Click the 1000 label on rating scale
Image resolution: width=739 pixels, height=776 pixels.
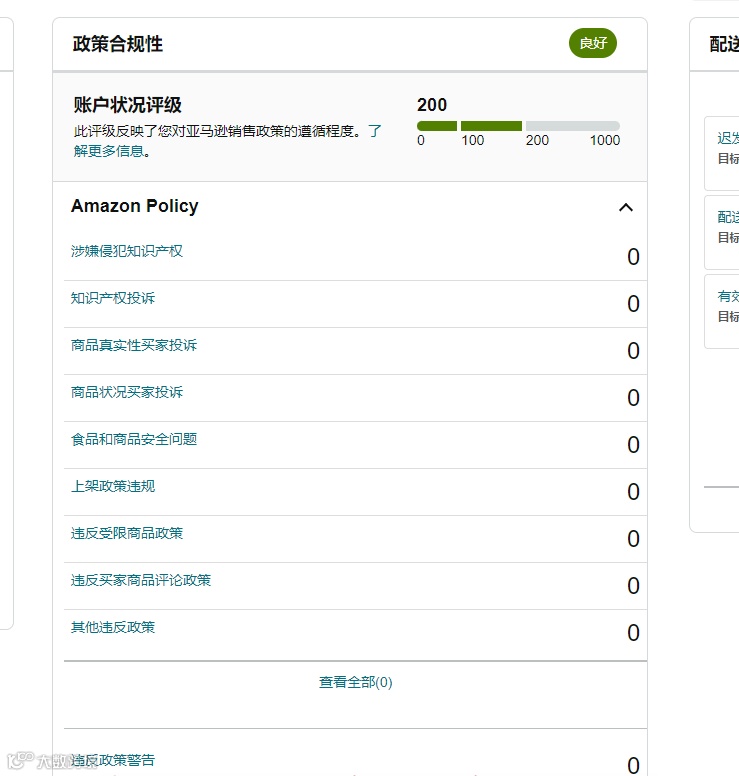pyautogui.click(x=605, y=141)
